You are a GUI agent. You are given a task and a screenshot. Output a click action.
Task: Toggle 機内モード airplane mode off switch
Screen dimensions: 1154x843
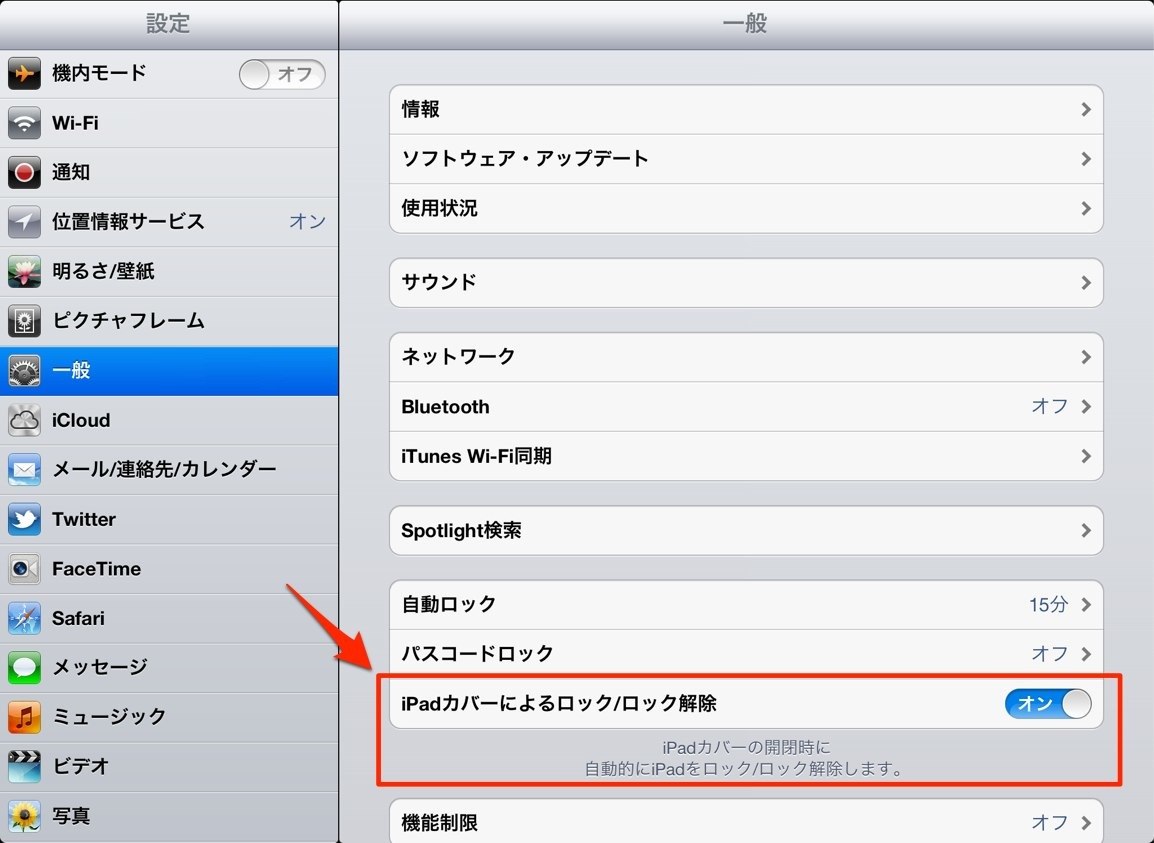(x=282, y=74)
